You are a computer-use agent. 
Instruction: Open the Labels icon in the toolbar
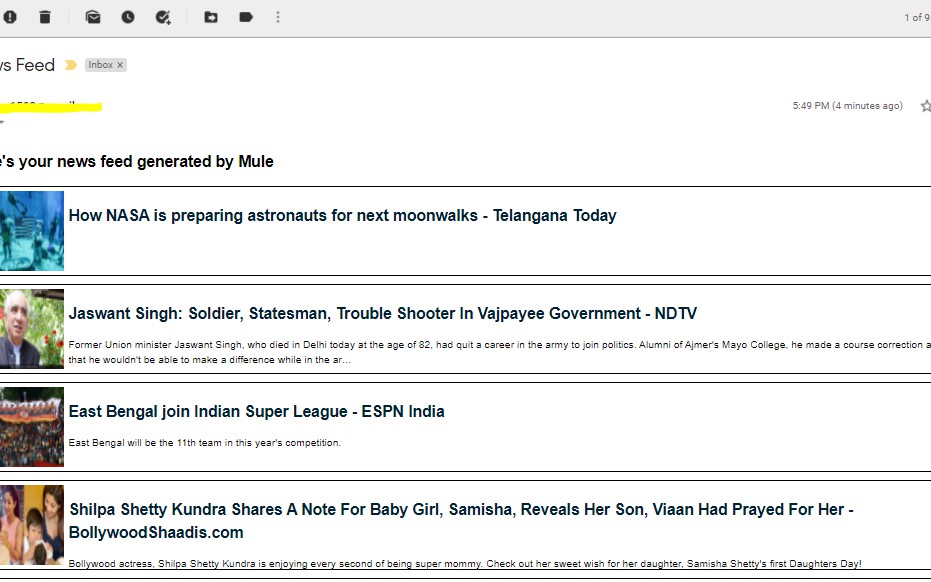point(246,17)
